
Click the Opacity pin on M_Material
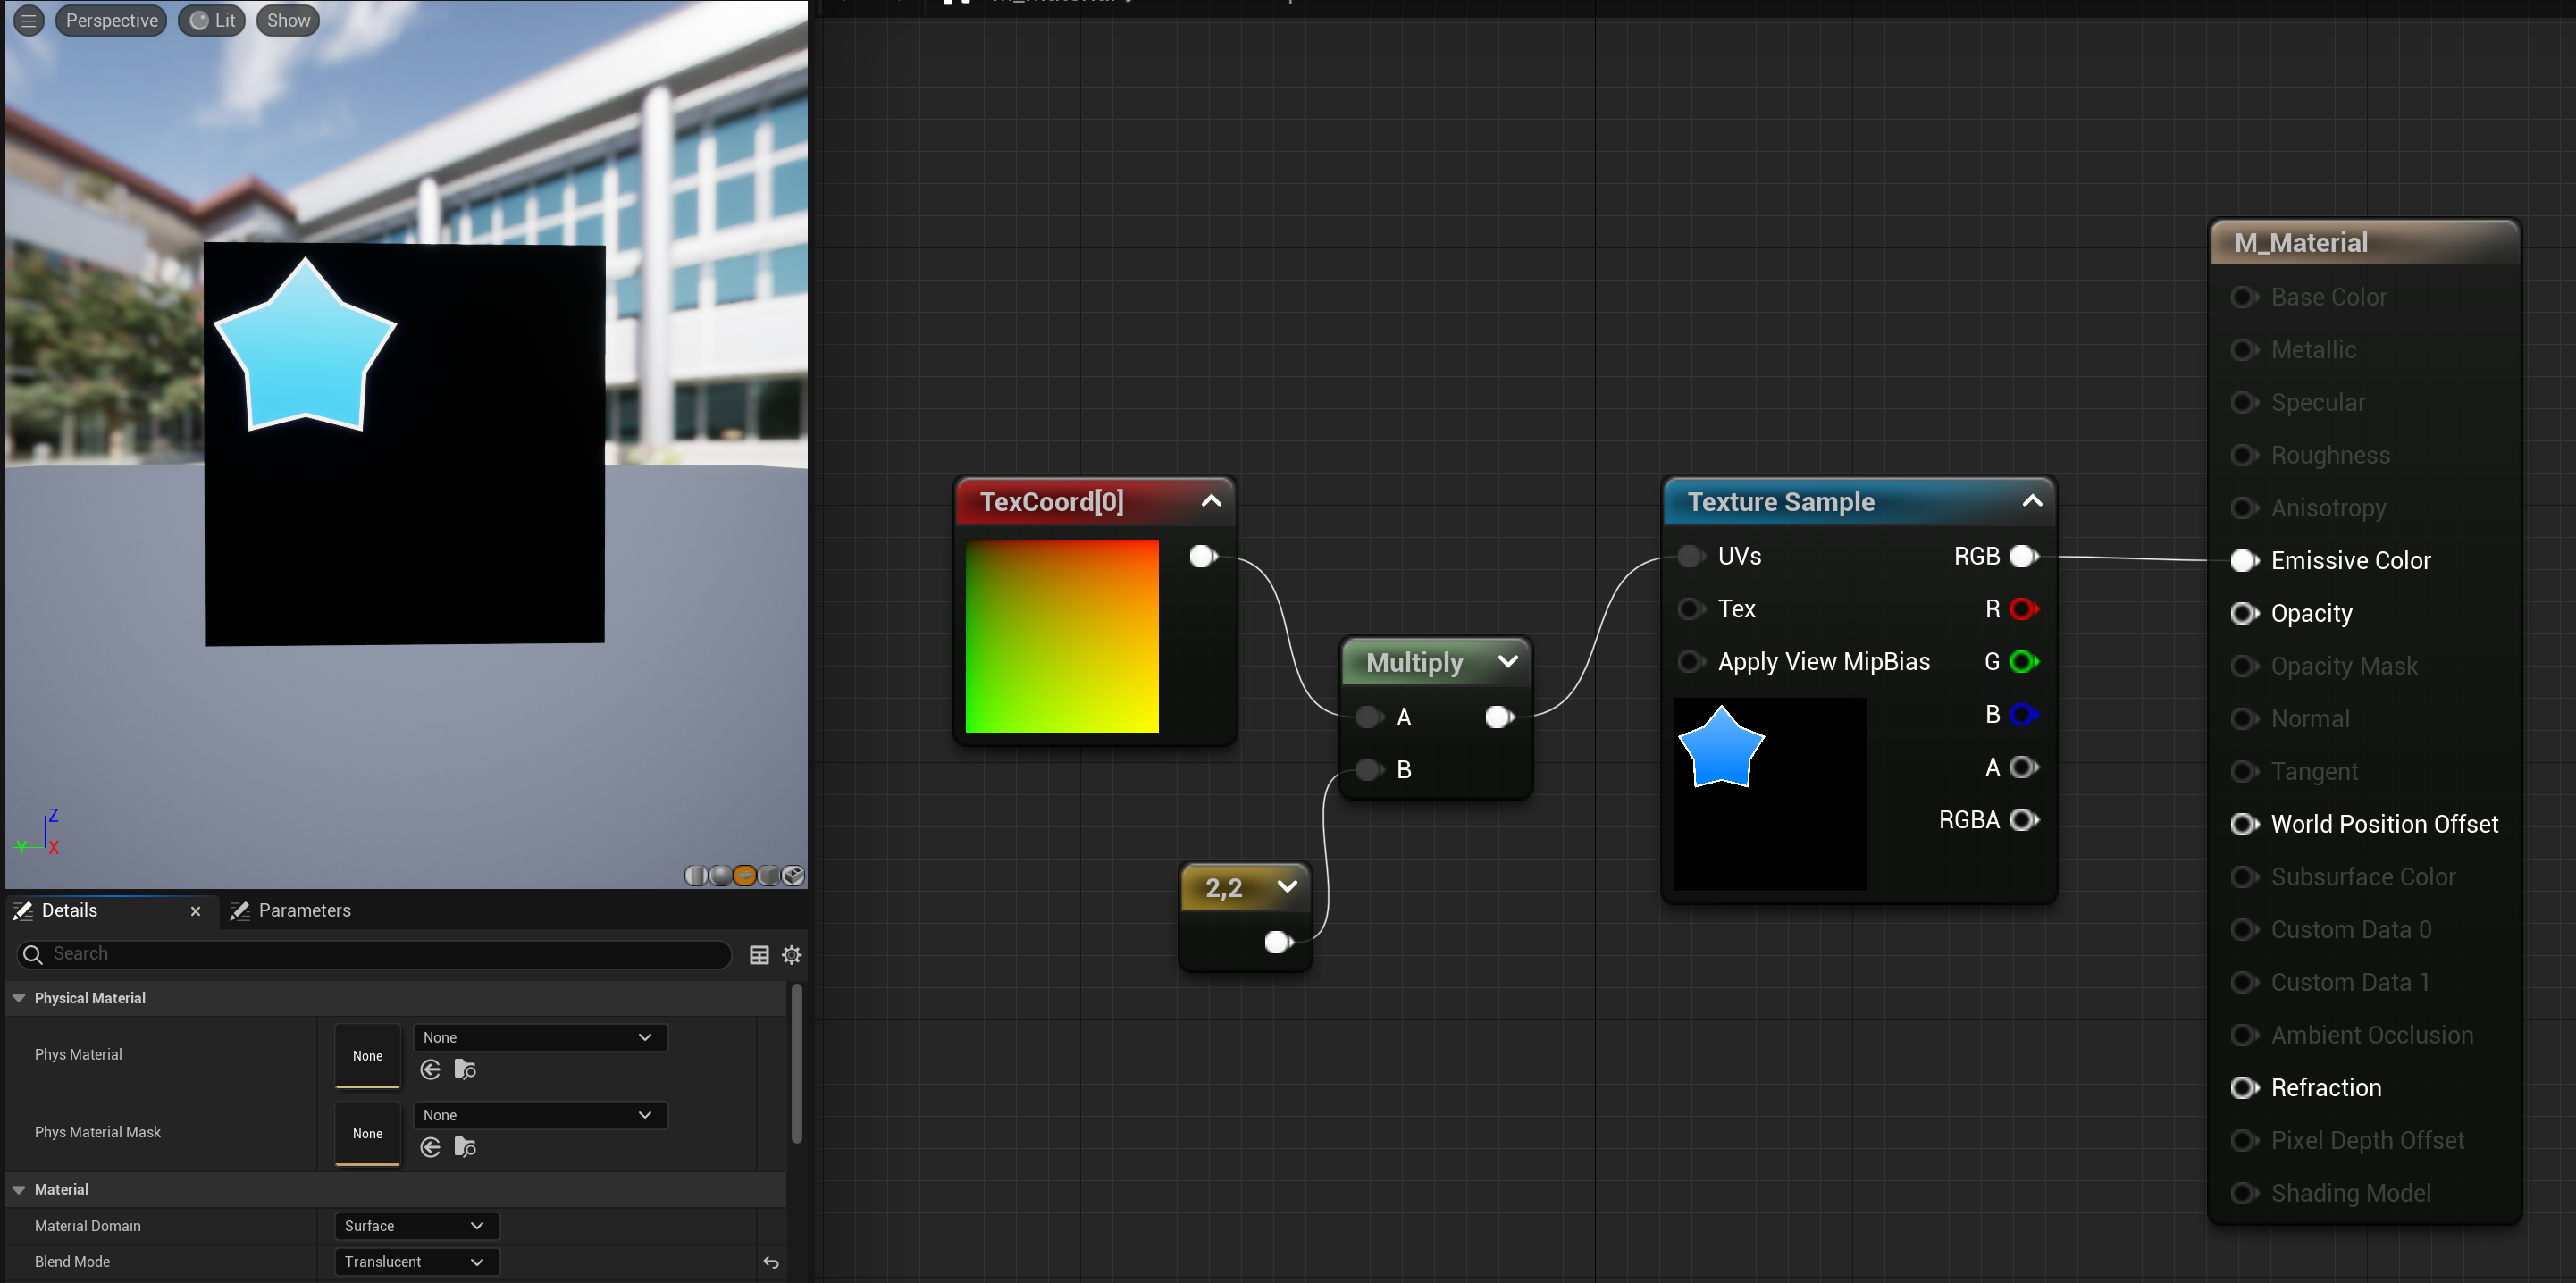click(2243, 613)
